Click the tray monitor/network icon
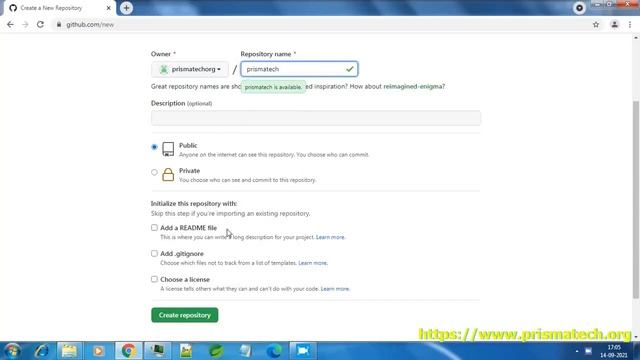This screenshot has width=640, height=360. coord(588,351)
